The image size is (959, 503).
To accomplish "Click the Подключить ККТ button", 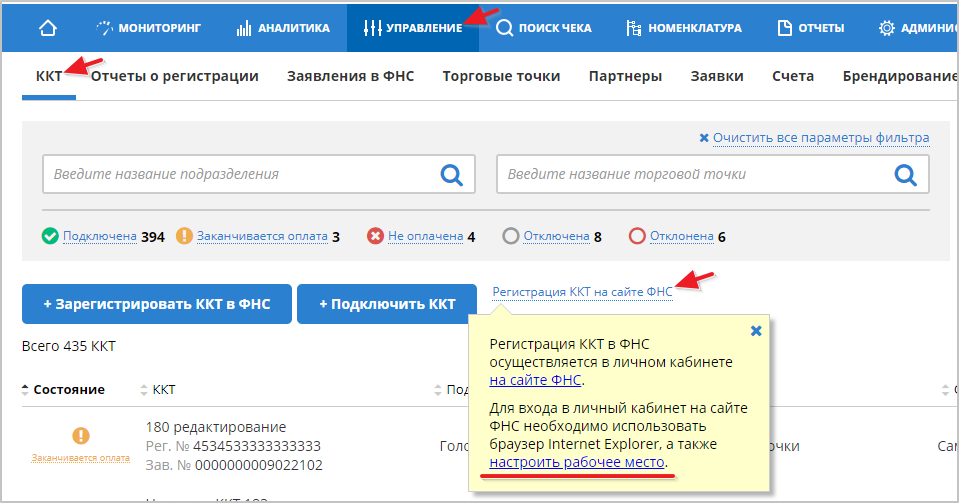I will tap(386, 304).
